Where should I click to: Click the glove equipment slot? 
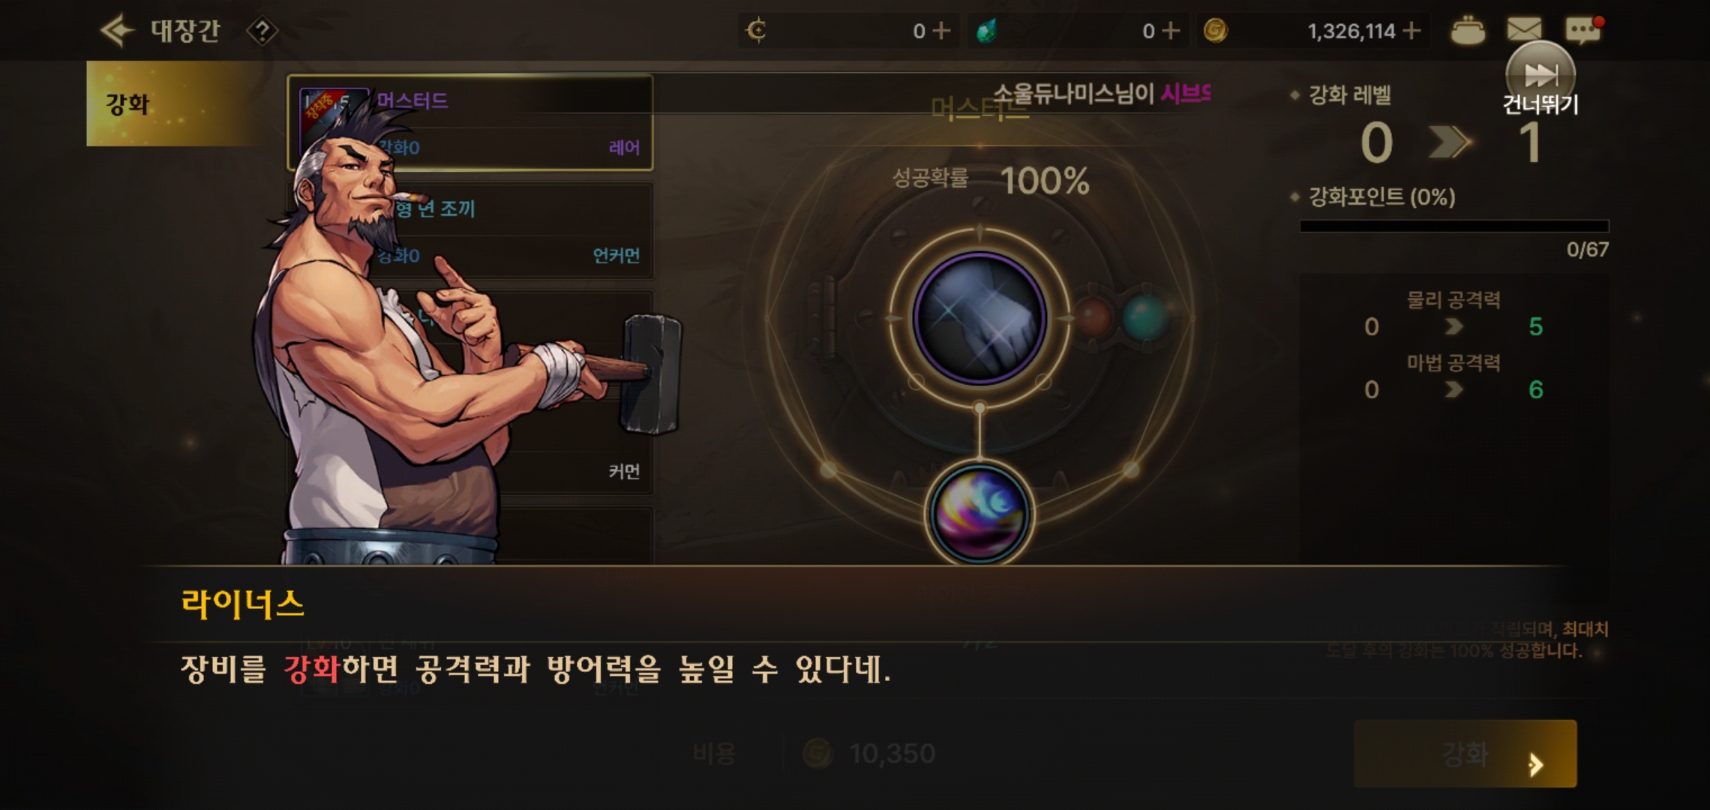coord(979,318)
